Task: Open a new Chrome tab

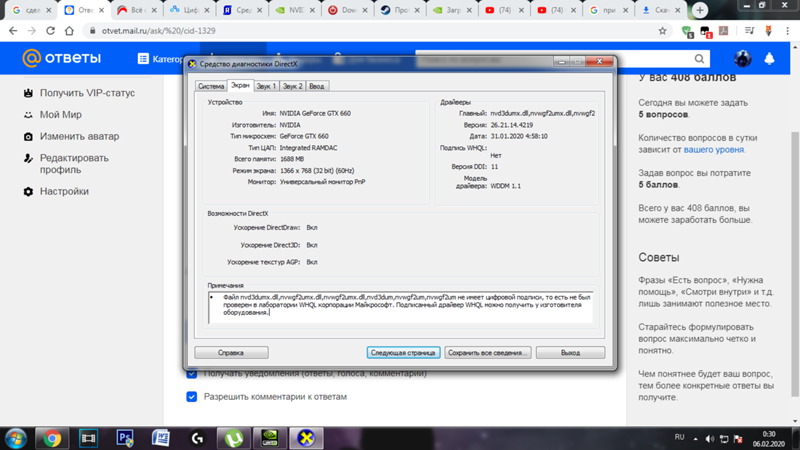Action: coord(700,10)
